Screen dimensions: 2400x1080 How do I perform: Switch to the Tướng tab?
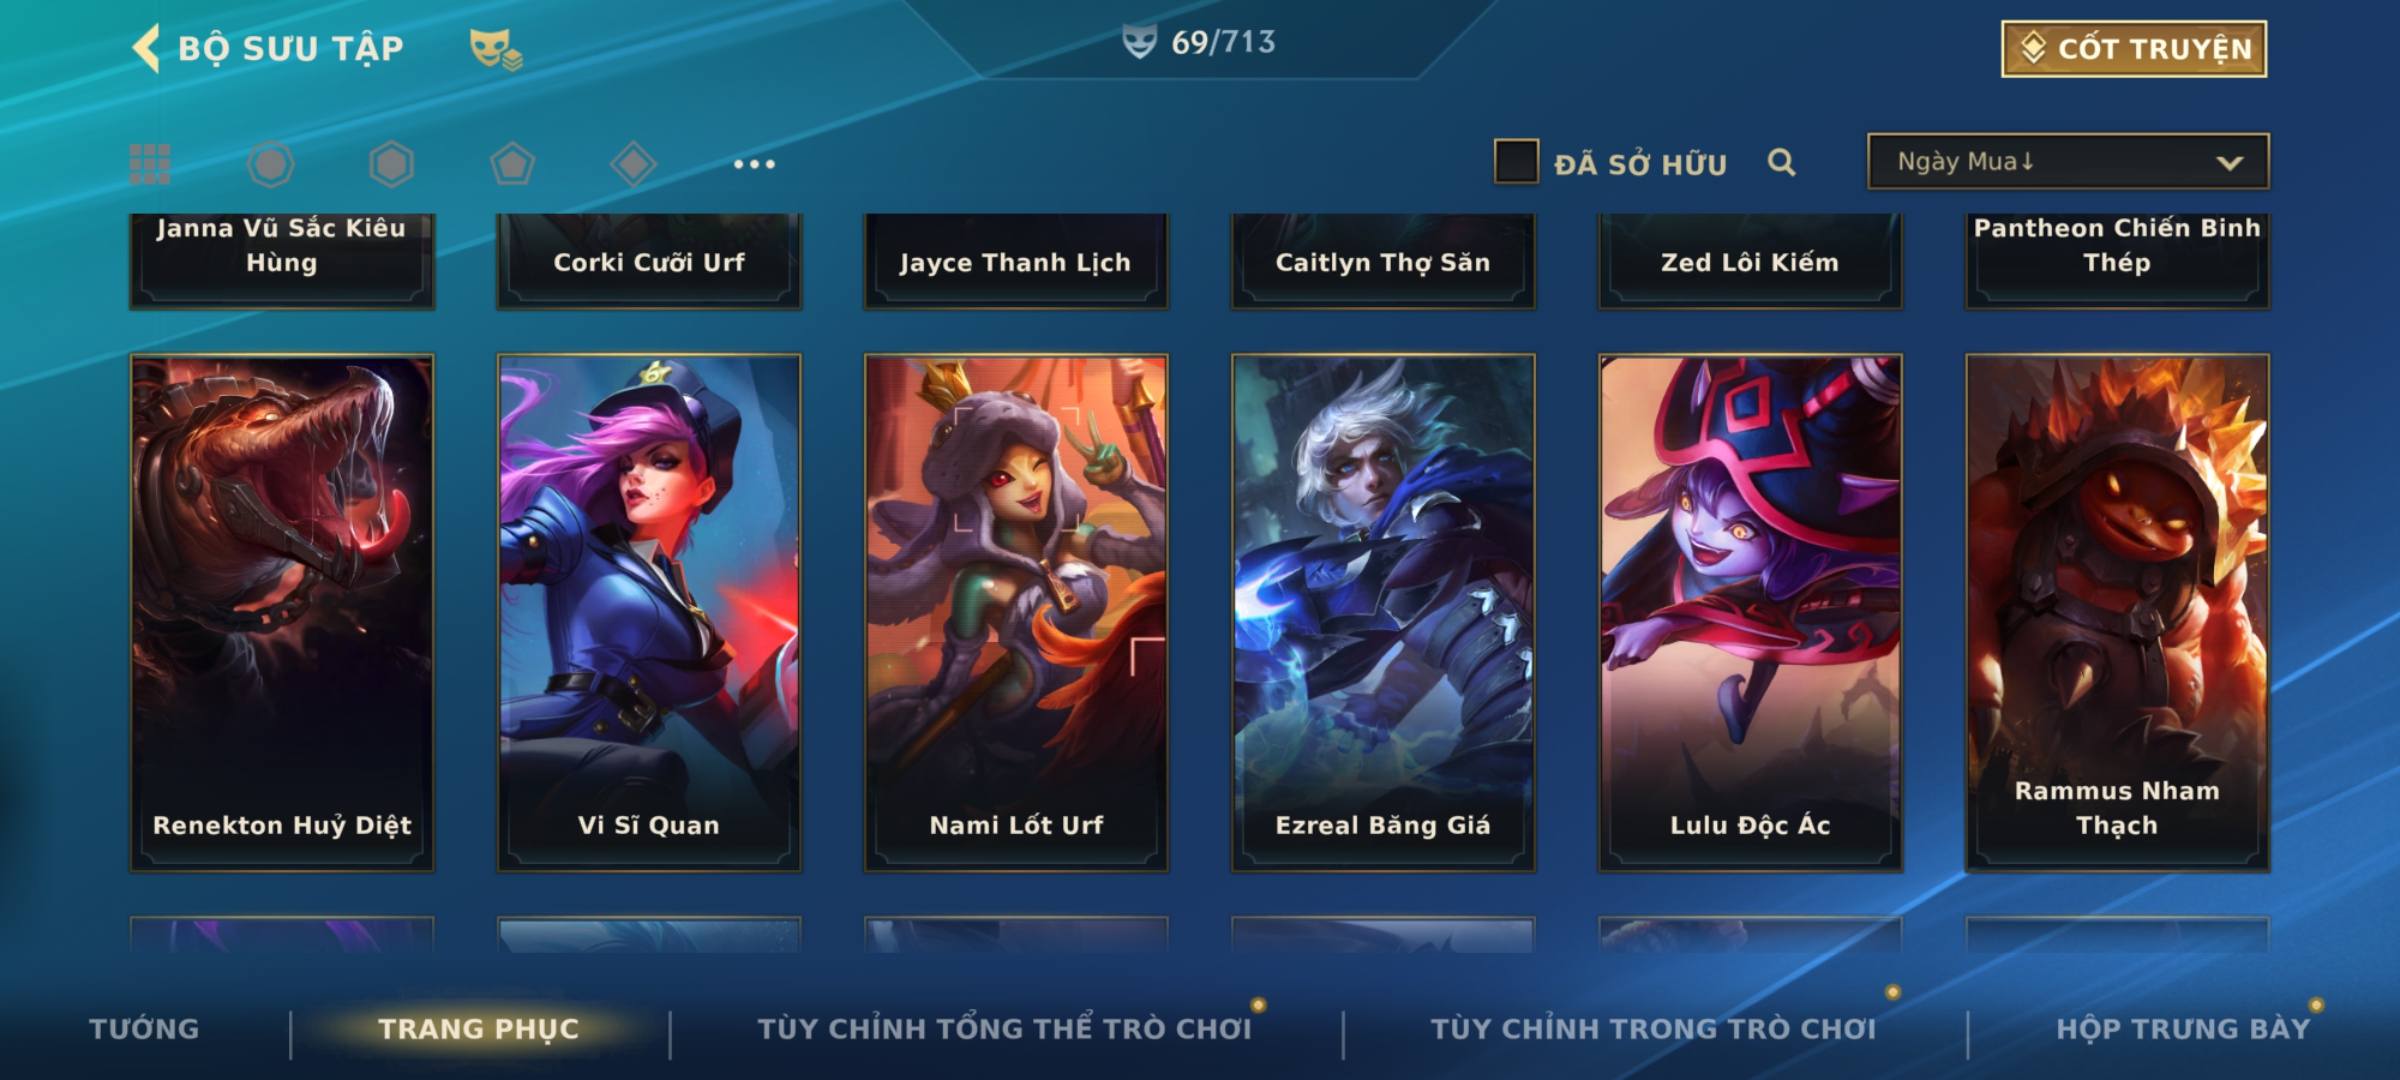144,1029
